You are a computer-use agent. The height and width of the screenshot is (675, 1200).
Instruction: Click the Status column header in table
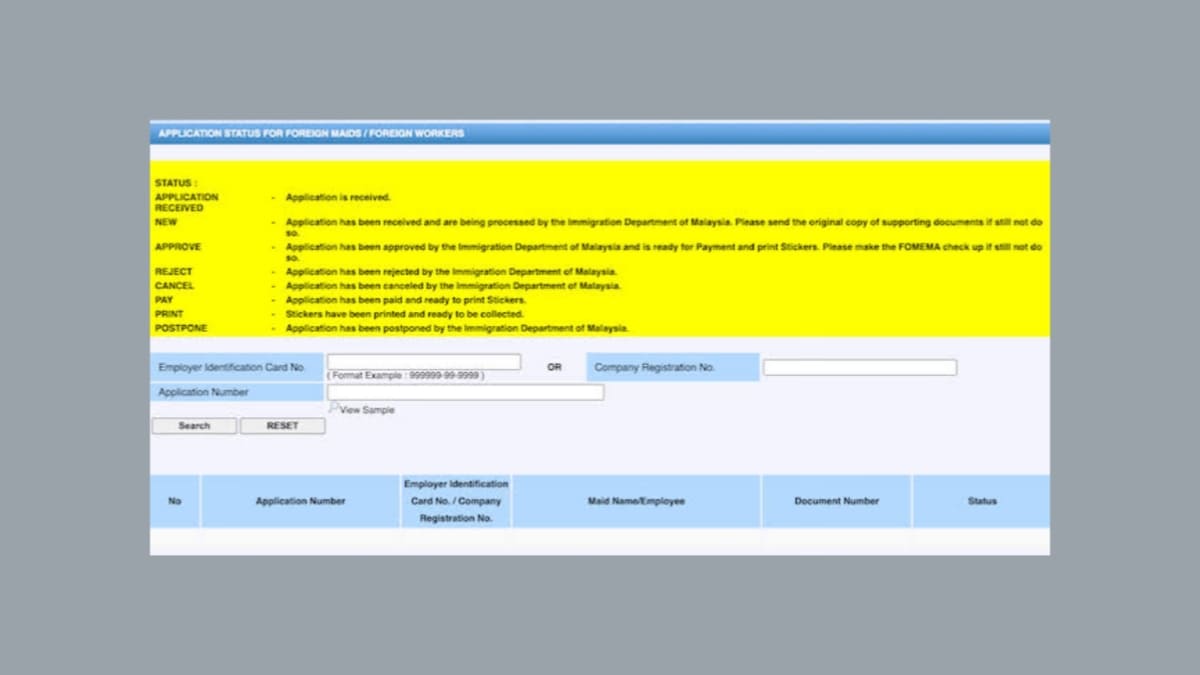[981, 501]
